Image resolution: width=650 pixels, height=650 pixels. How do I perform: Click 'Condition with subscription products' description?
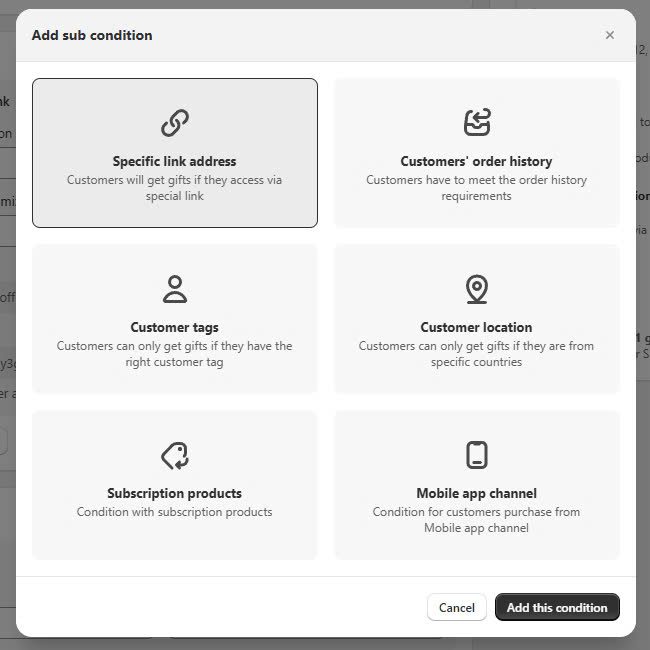pyautogui.click(x=175, y=512)
